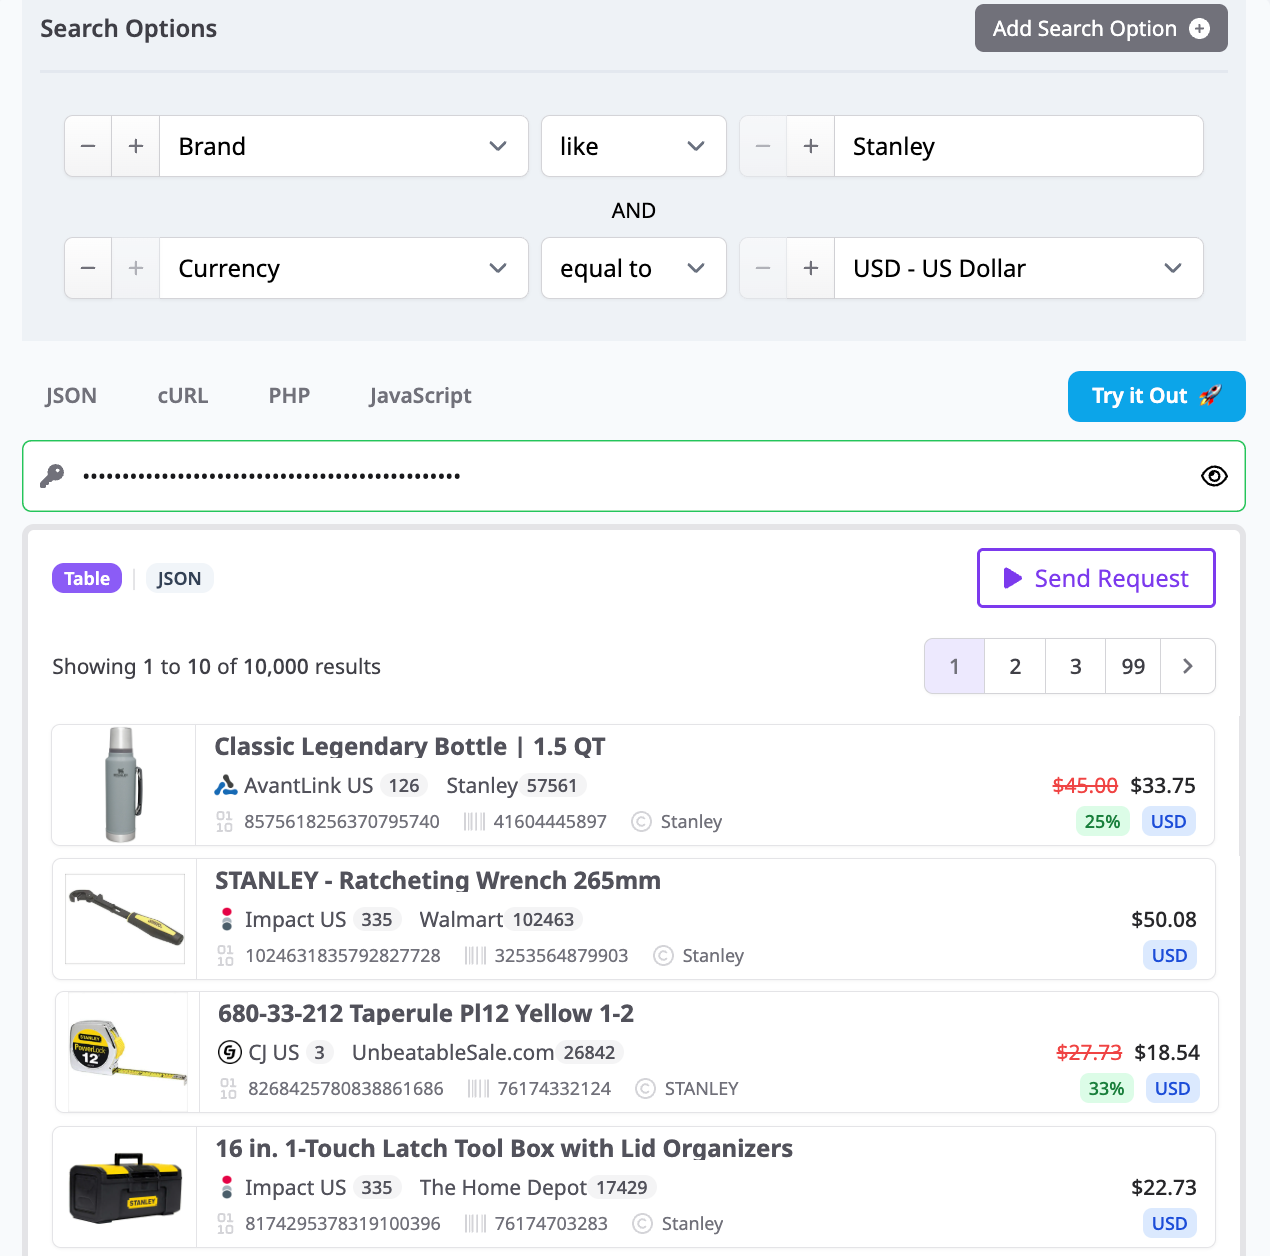
Task: Go to results page 2
Action: (1015, 666)
